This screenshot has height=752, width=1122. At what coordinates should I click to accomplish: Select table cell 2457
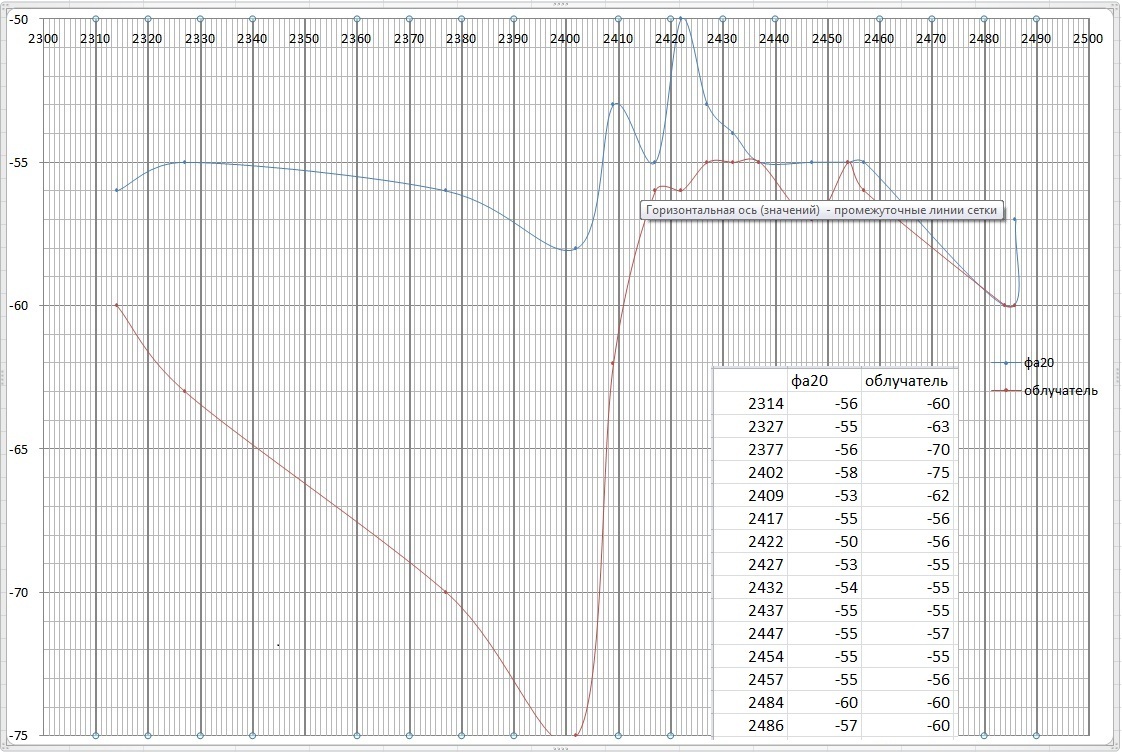tap(766, 679)
